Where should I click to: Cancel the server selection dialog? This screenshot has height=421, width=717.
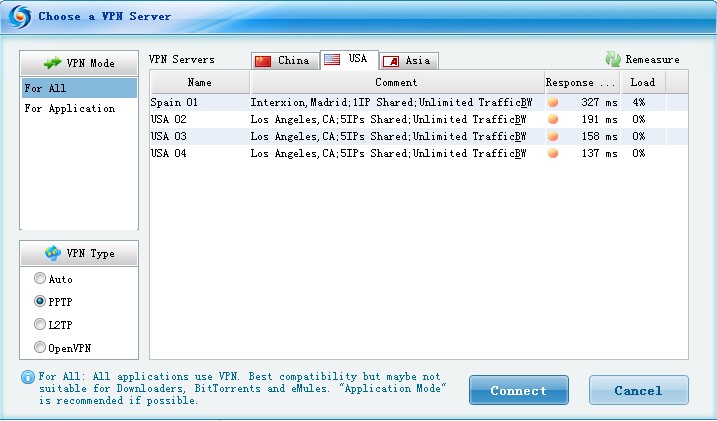pyautogui.click(x=638, y=390)
